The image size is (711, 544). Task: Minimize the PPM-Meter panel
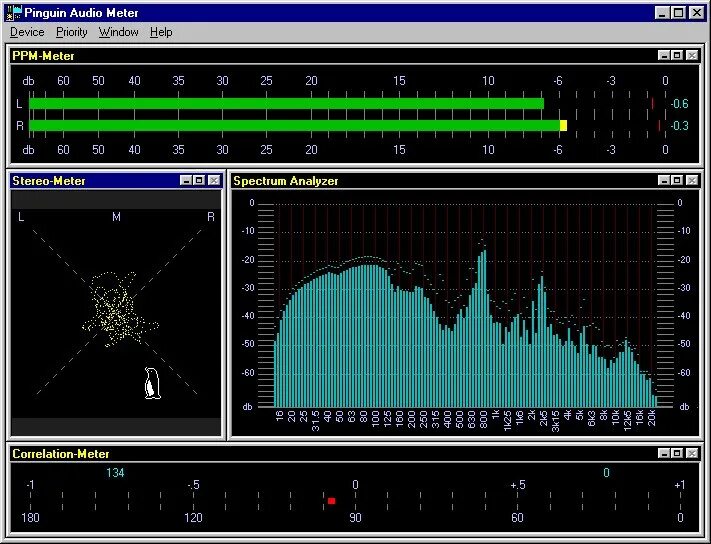(664, 55)
